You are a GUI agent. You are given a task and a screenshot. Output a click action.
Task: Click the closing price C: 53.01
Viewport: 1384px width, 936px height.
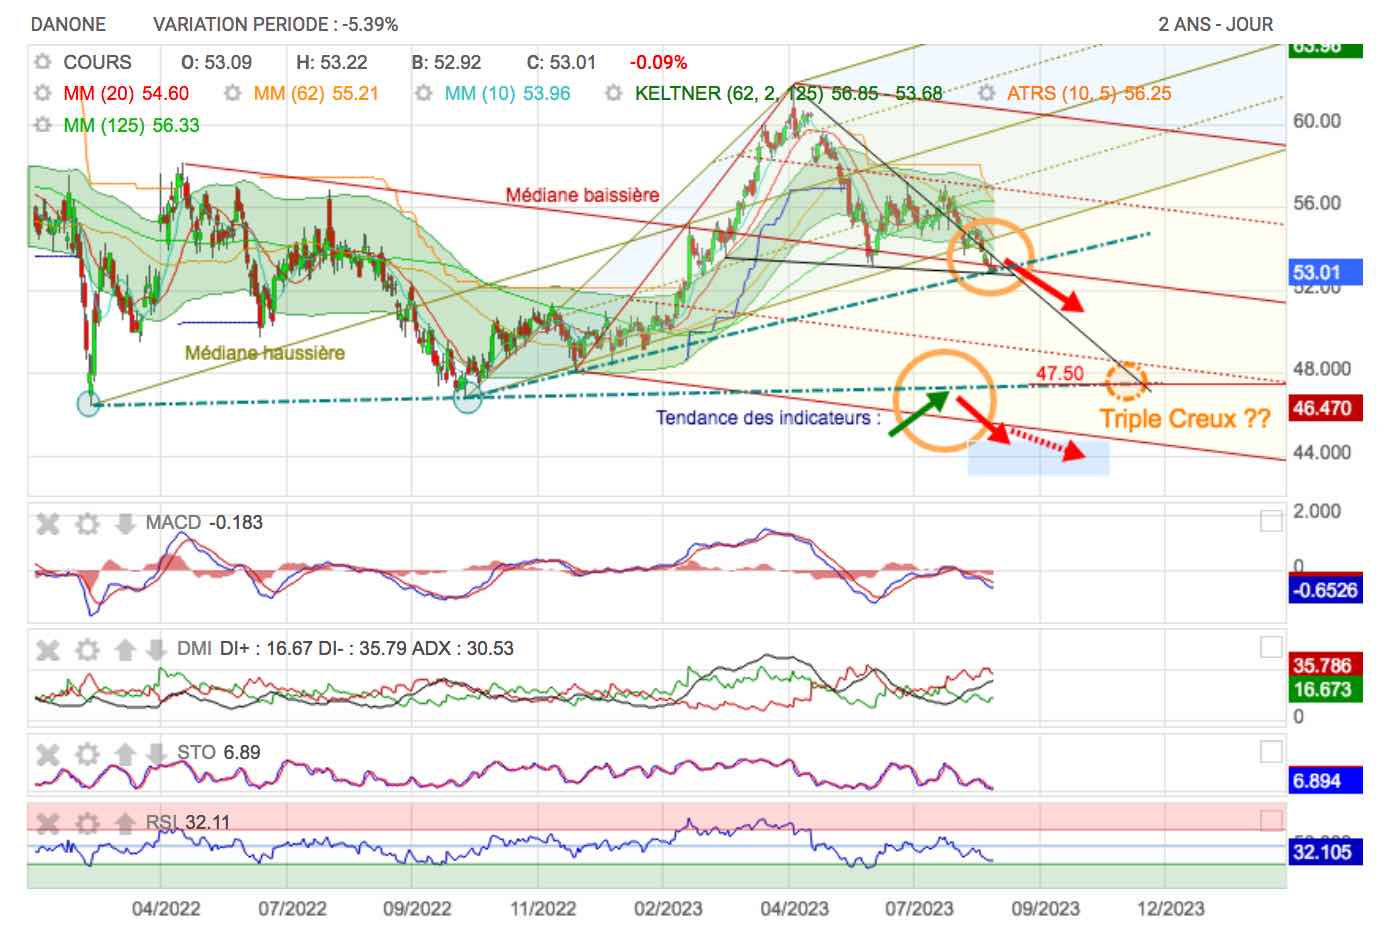(x=561, y=62)
